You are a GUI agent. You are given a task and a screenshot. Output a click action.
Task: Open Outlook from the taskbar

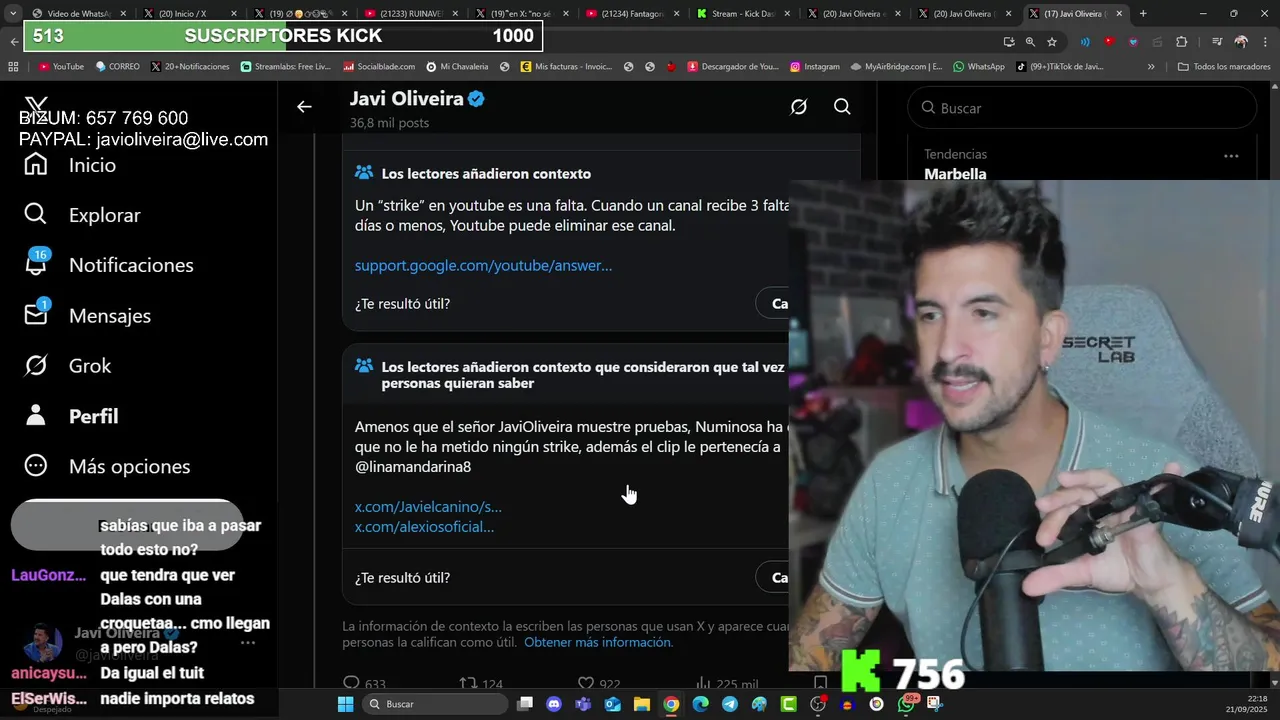[612, 704]
